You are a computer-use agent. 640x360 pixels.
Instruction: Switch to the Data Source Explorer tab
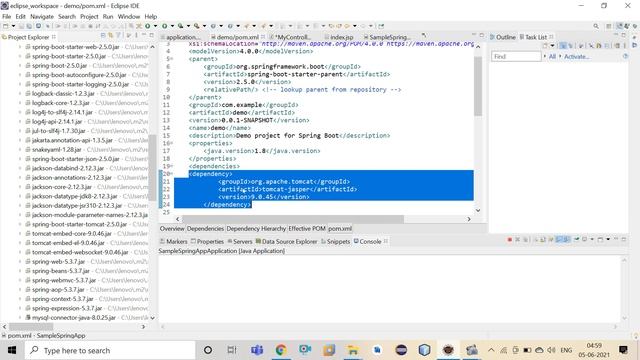pos(286,241)
